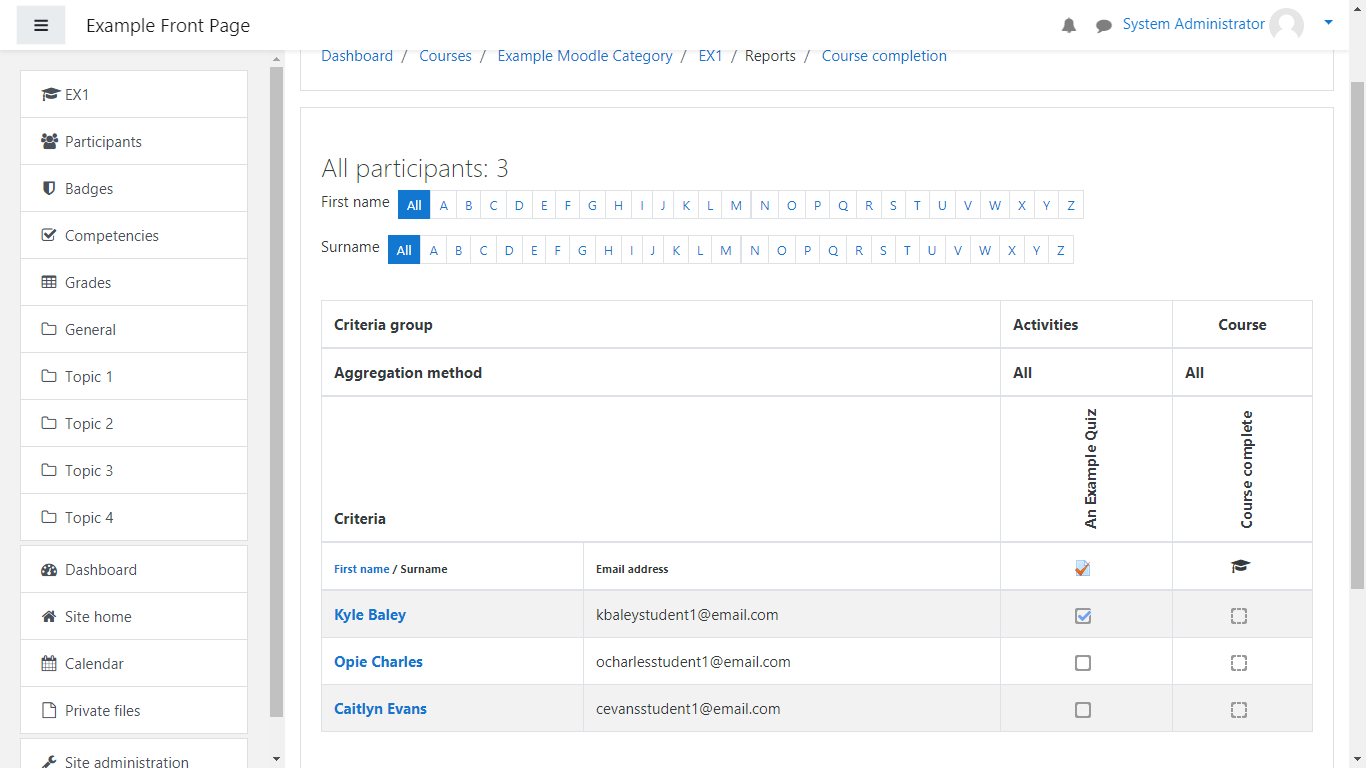The image size is (1366, 768).
Task: Open Kyle Baley's profile link
Action: point(370,615)
